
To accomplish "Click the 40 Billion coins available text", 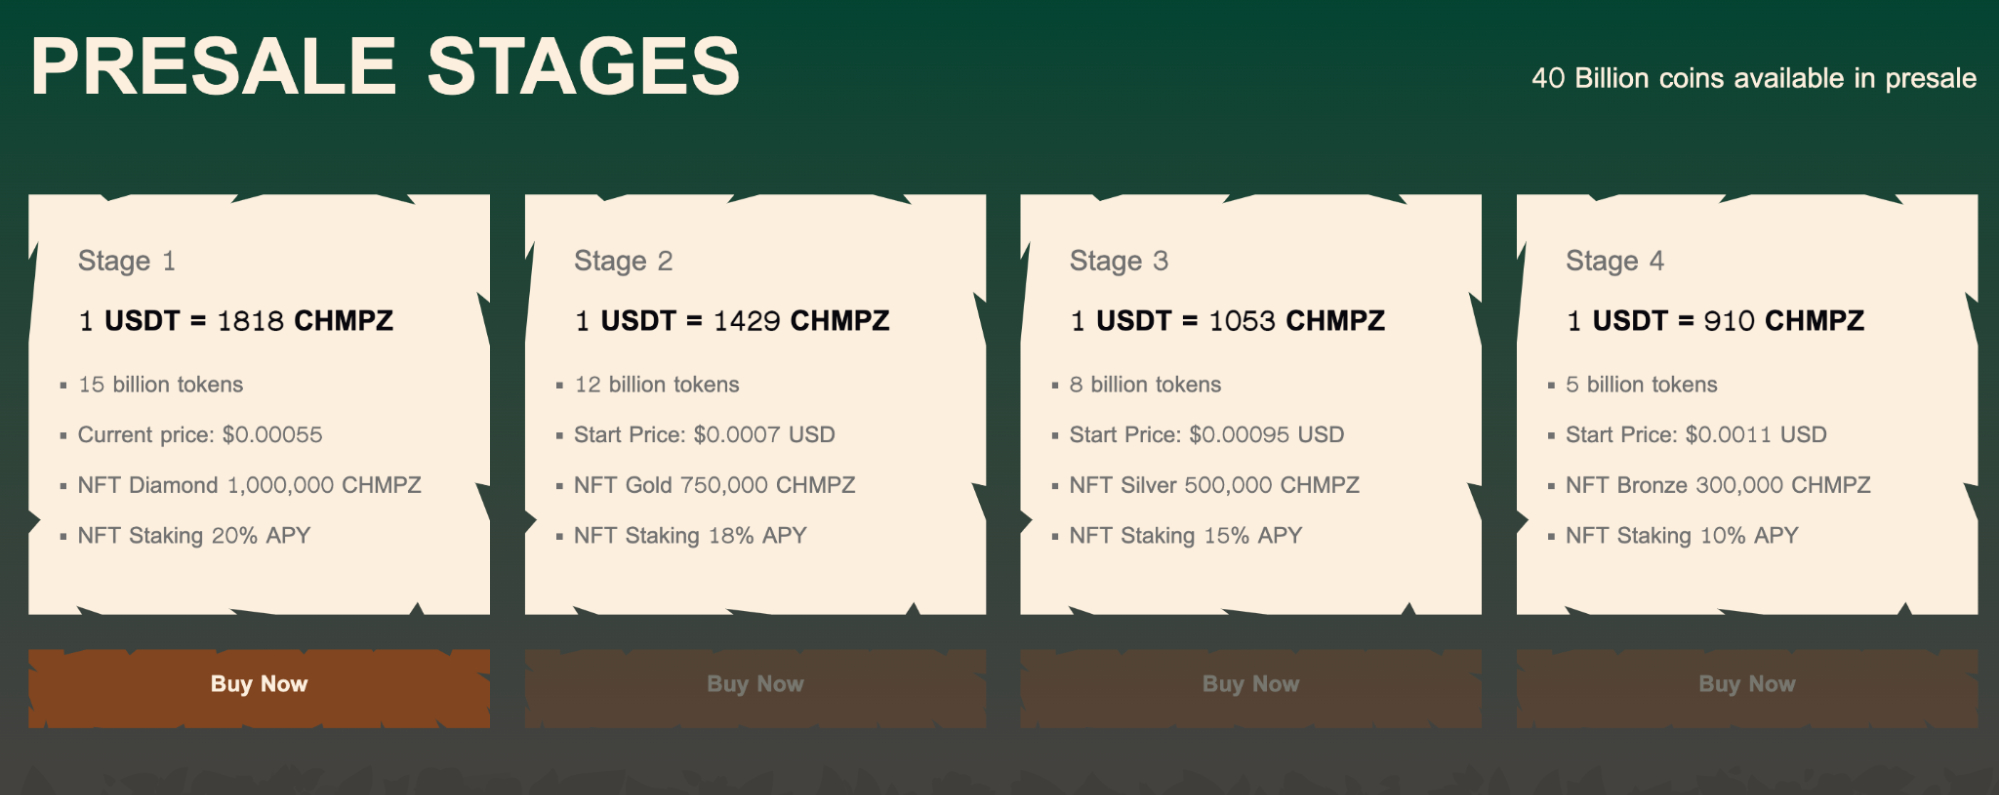I will click(x=1754, y=78).
